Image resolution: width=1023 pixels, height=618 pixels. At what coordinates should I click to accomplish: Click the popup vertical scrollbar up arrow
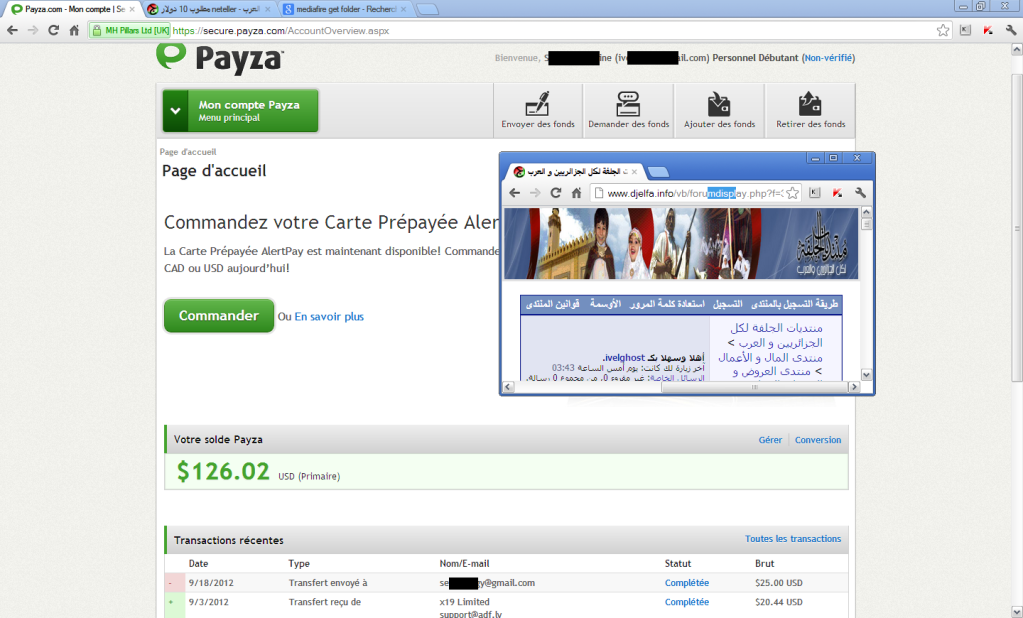point(866,211)
